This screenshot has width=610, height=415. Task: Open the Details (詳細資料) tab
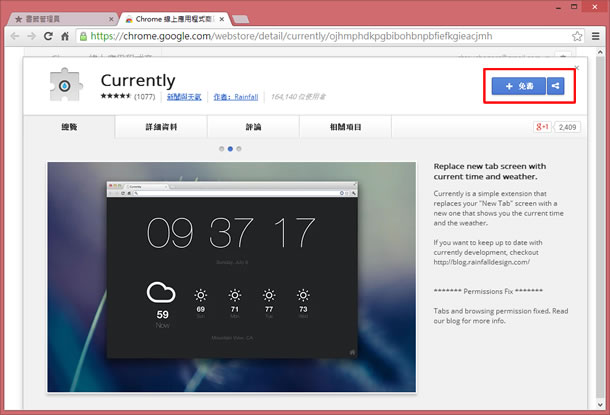tap(161, 127)
